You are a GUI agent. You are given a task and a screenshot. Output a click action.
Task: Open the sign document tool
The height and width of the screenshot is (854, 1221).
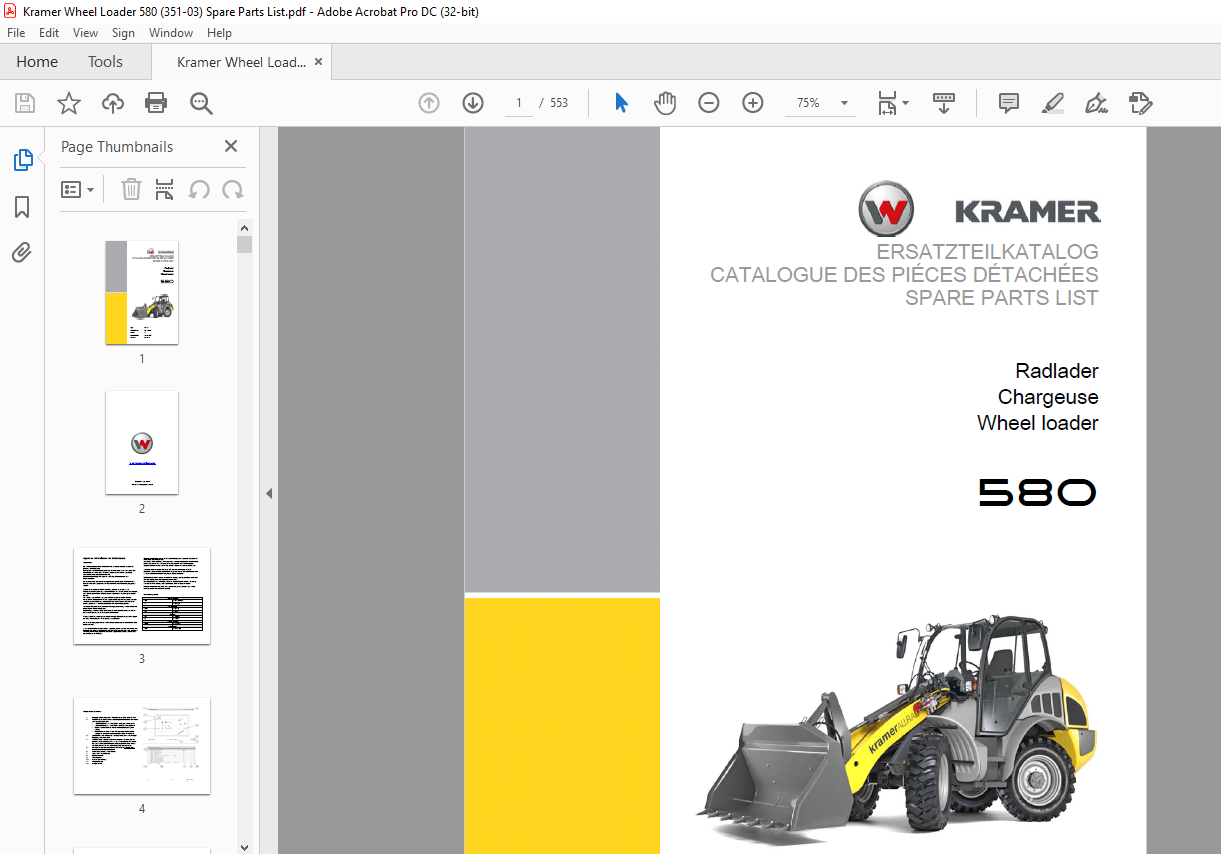coord(1097,103)
